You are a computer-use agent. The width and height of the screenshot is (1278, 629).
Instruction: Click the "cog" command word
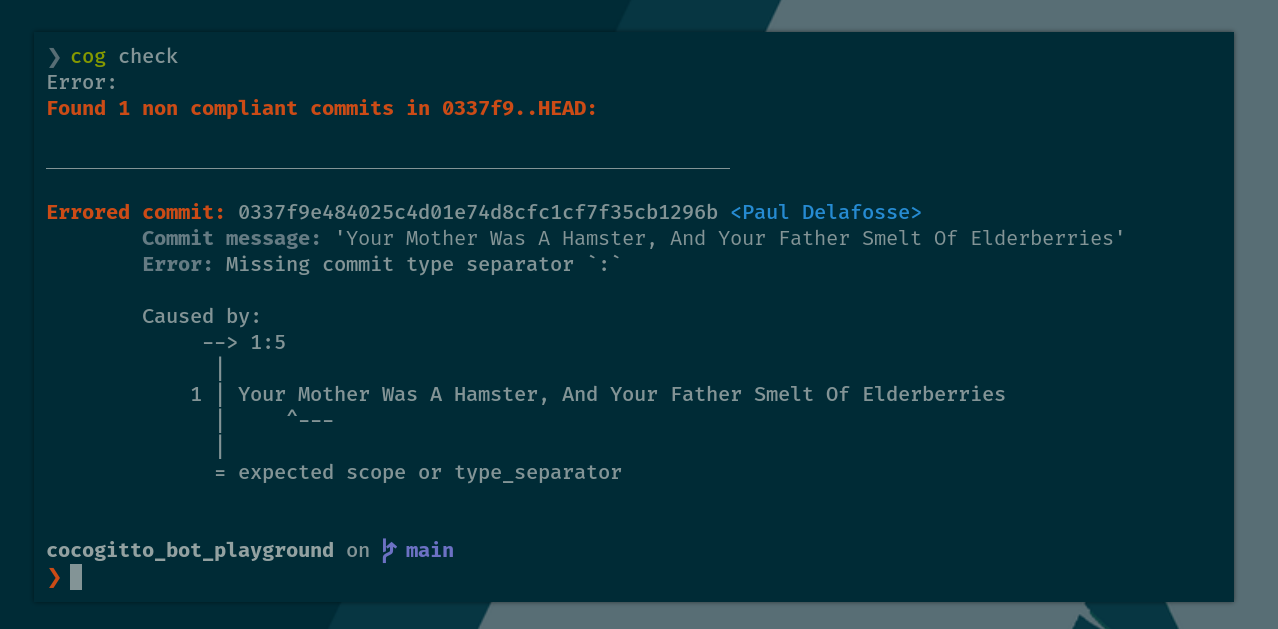click(88, 56)
